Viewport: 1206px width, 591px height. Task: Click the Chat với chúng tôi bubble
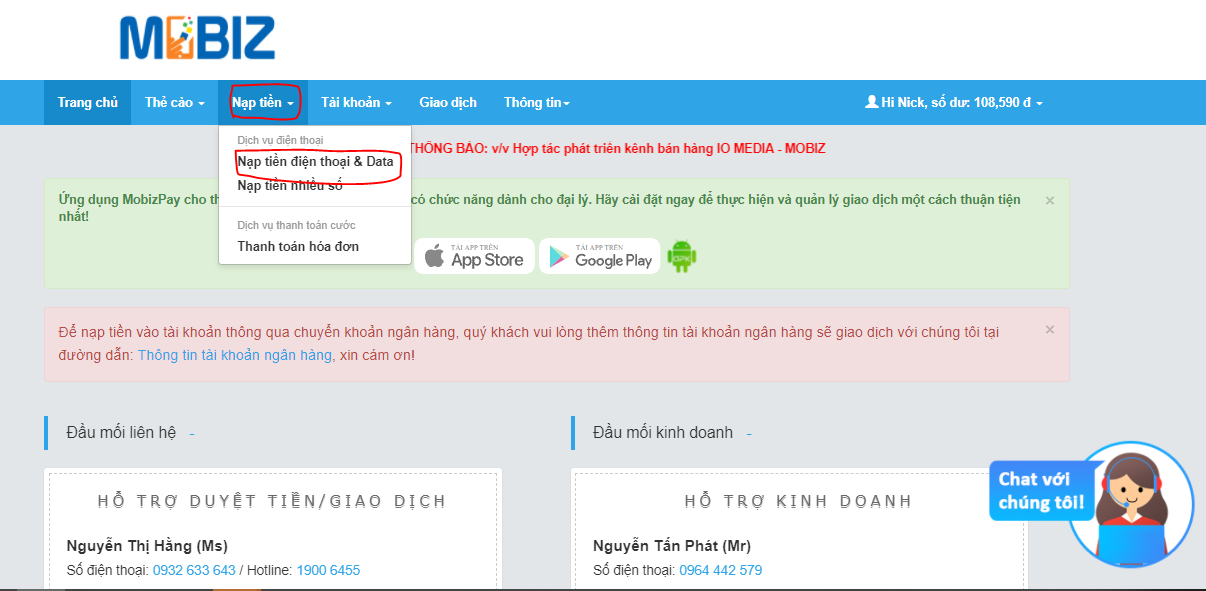[x=1040, y=490]
